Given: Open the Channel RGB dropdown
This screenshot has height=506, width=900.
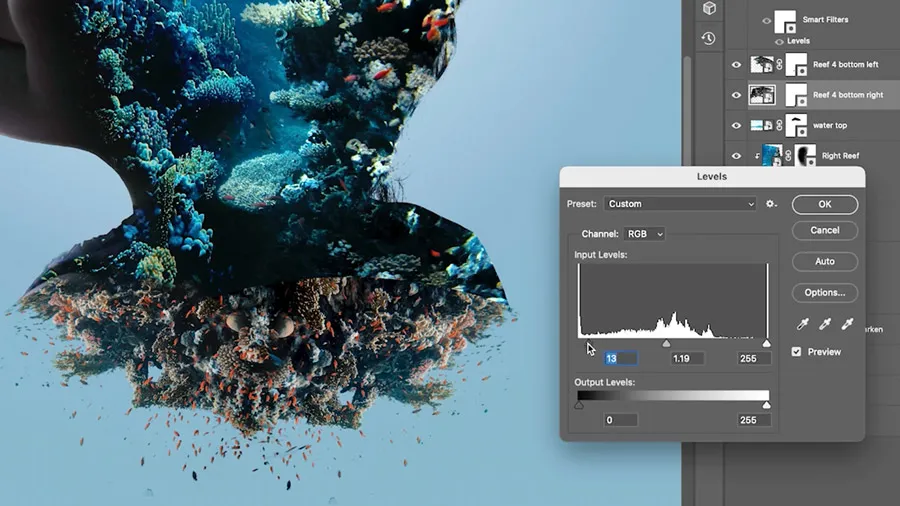Looking at the screenshot, I should point(644,234).
